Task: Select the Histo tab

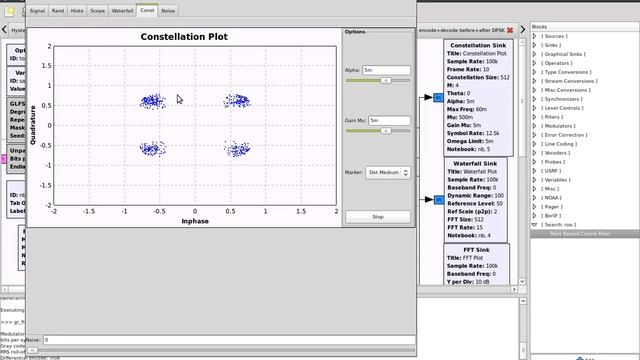Action: coord(77,11)
